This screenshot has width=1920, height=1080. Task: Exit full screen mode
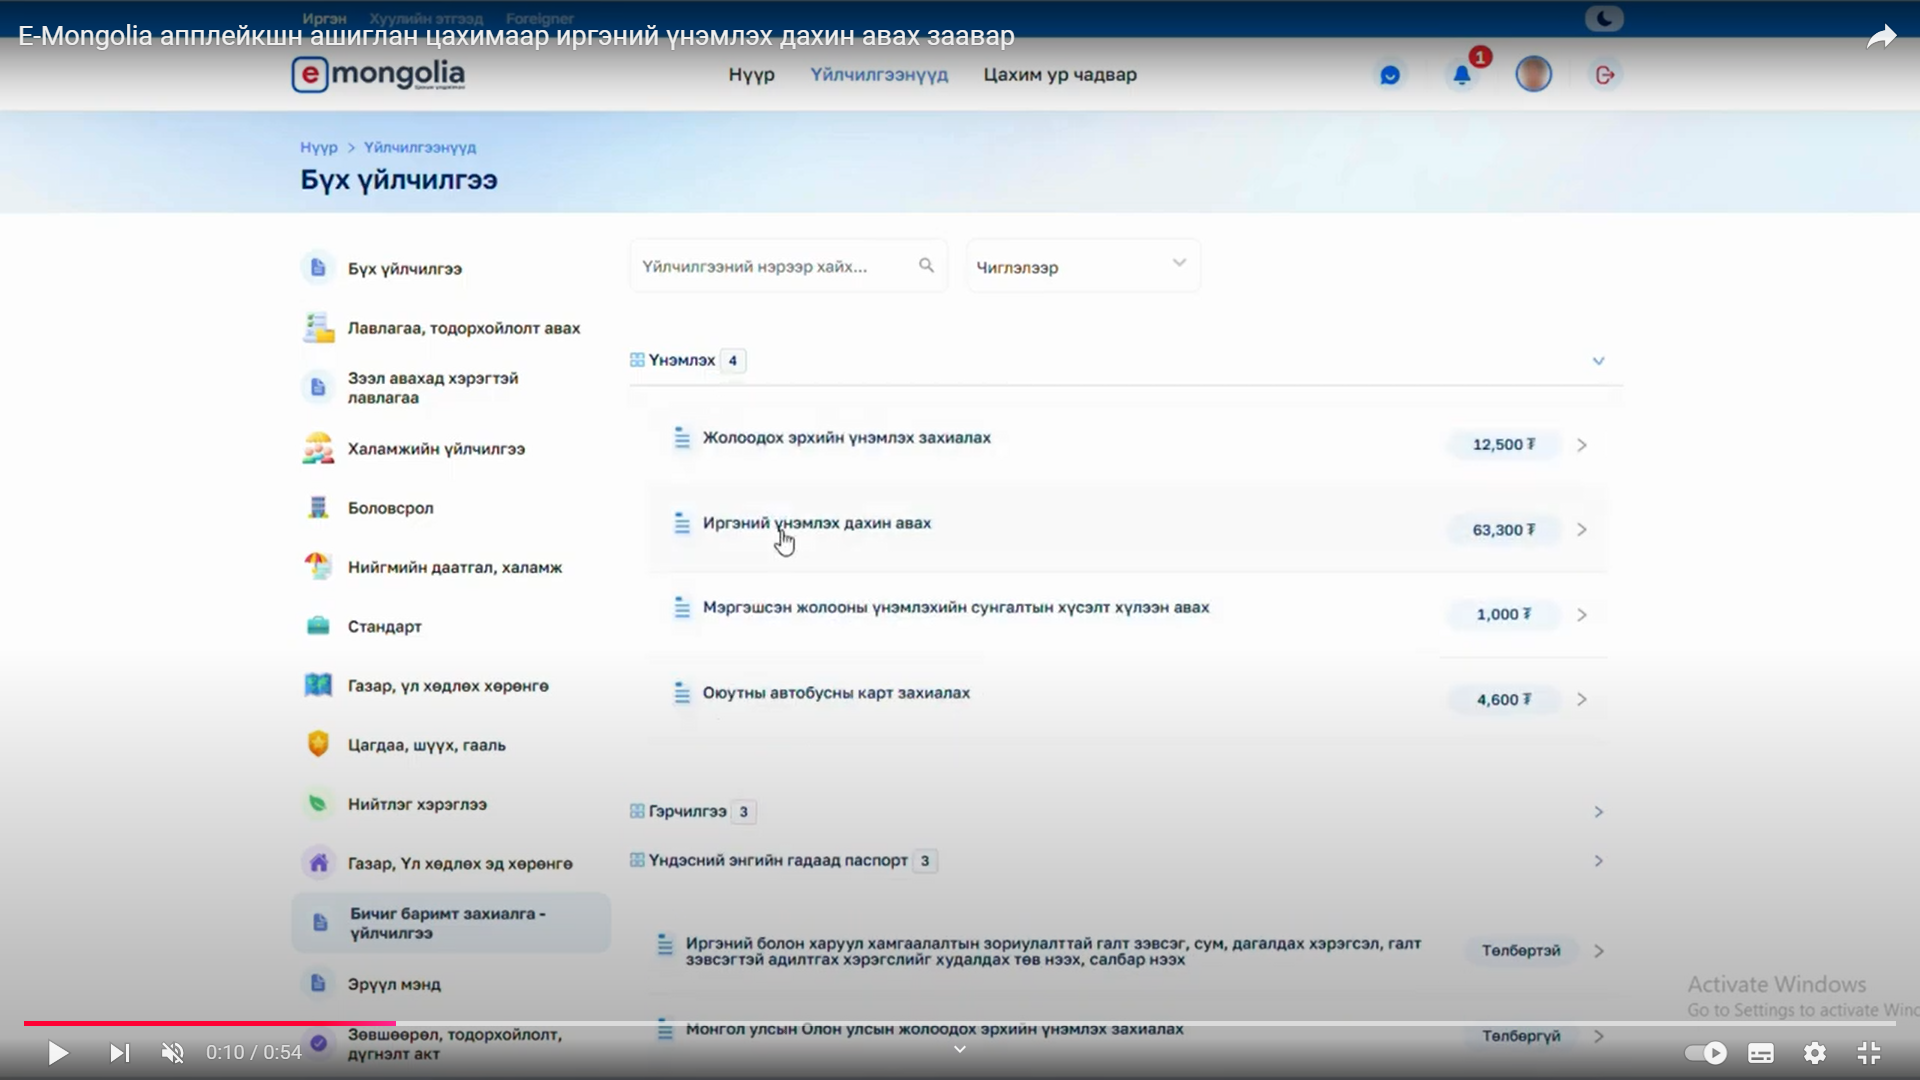[x=1869, y=1053]
